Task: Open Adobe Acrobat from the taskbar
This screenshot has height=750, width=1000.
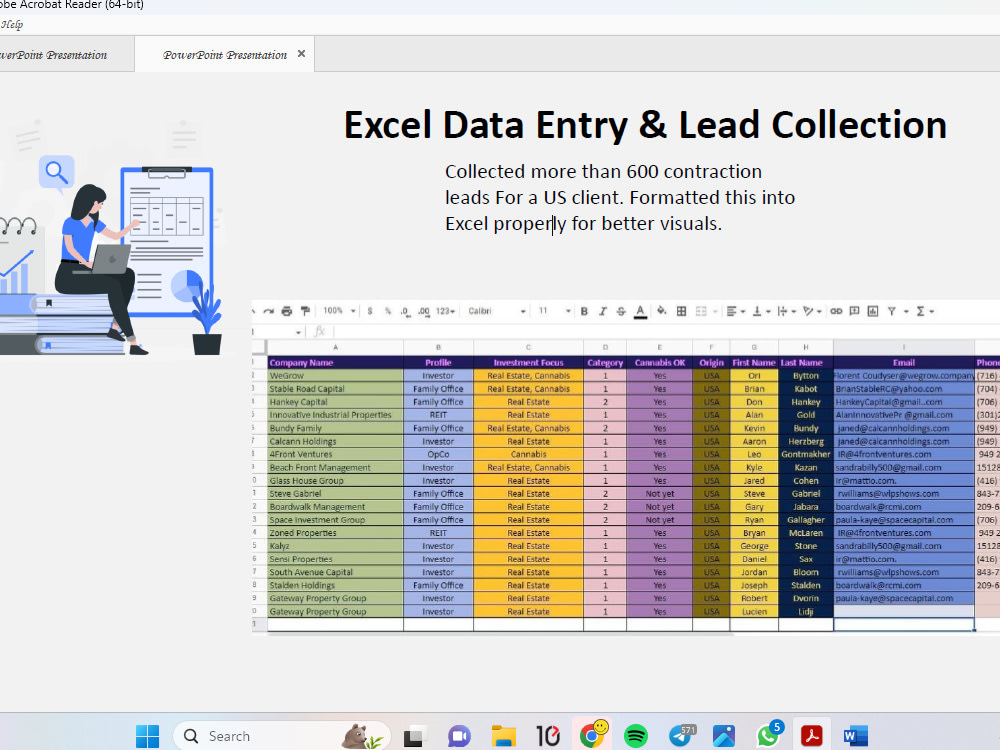Action: [812, 736]
